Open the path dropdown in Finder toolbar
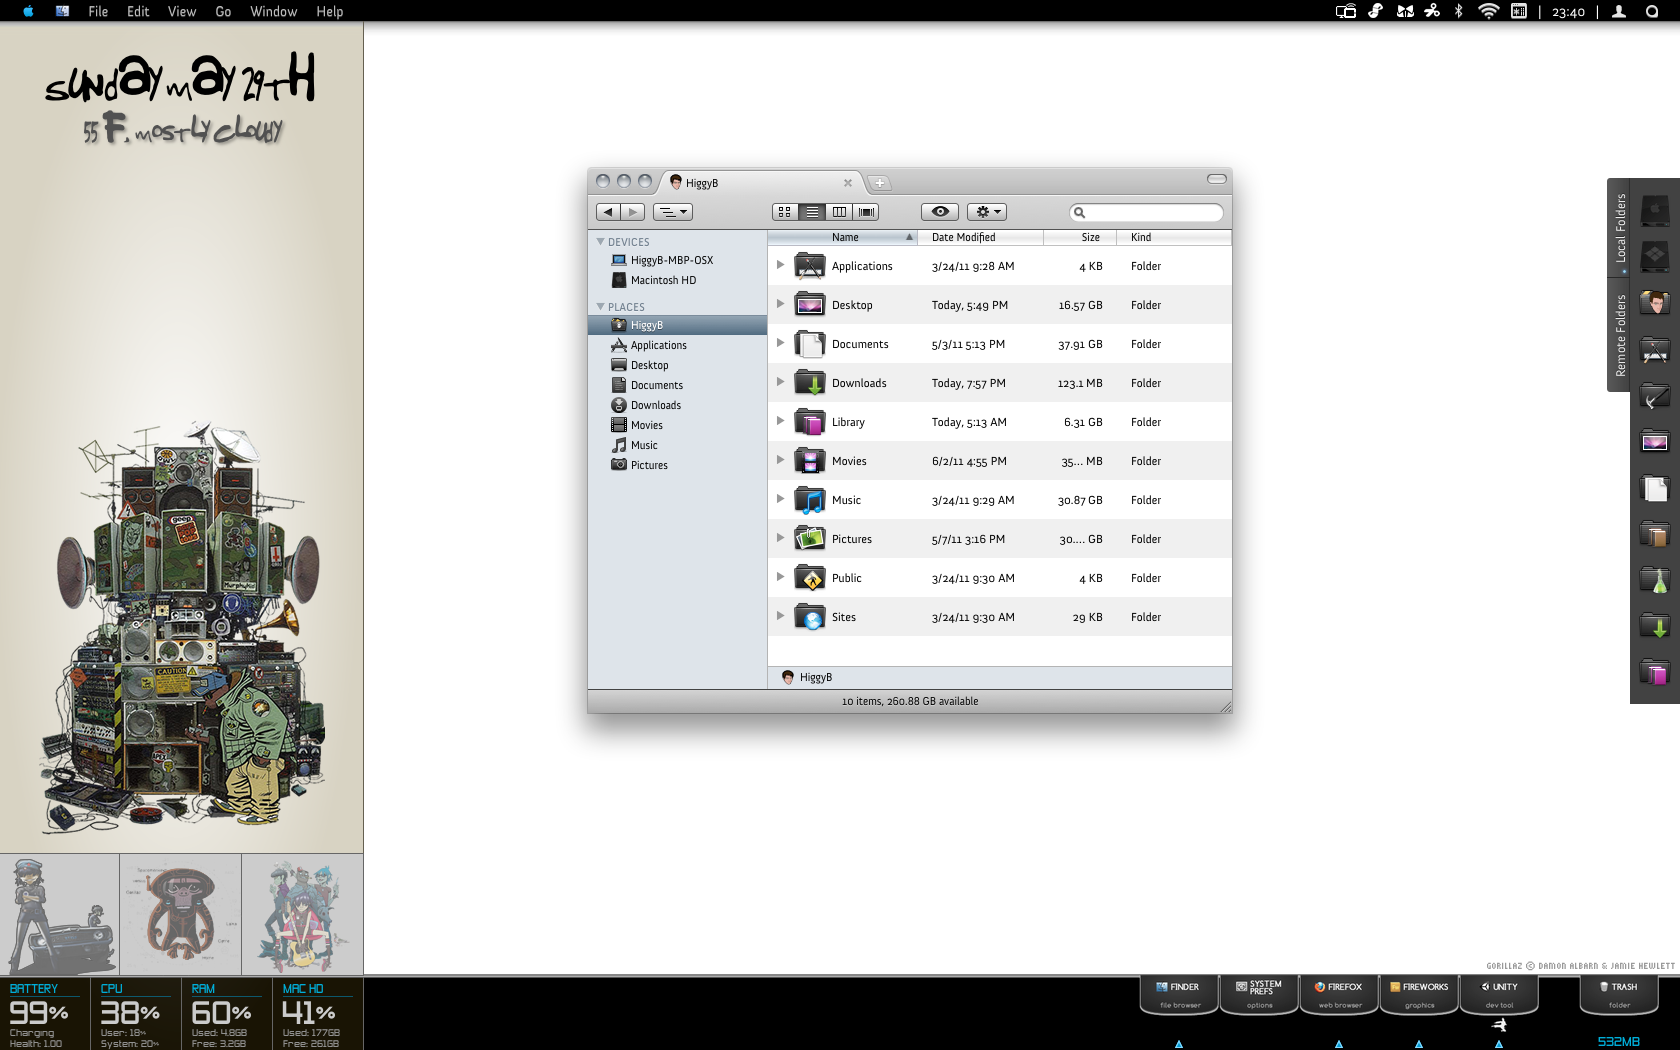Screen dimensions: 1680x1050 click(x=673, y=212)
